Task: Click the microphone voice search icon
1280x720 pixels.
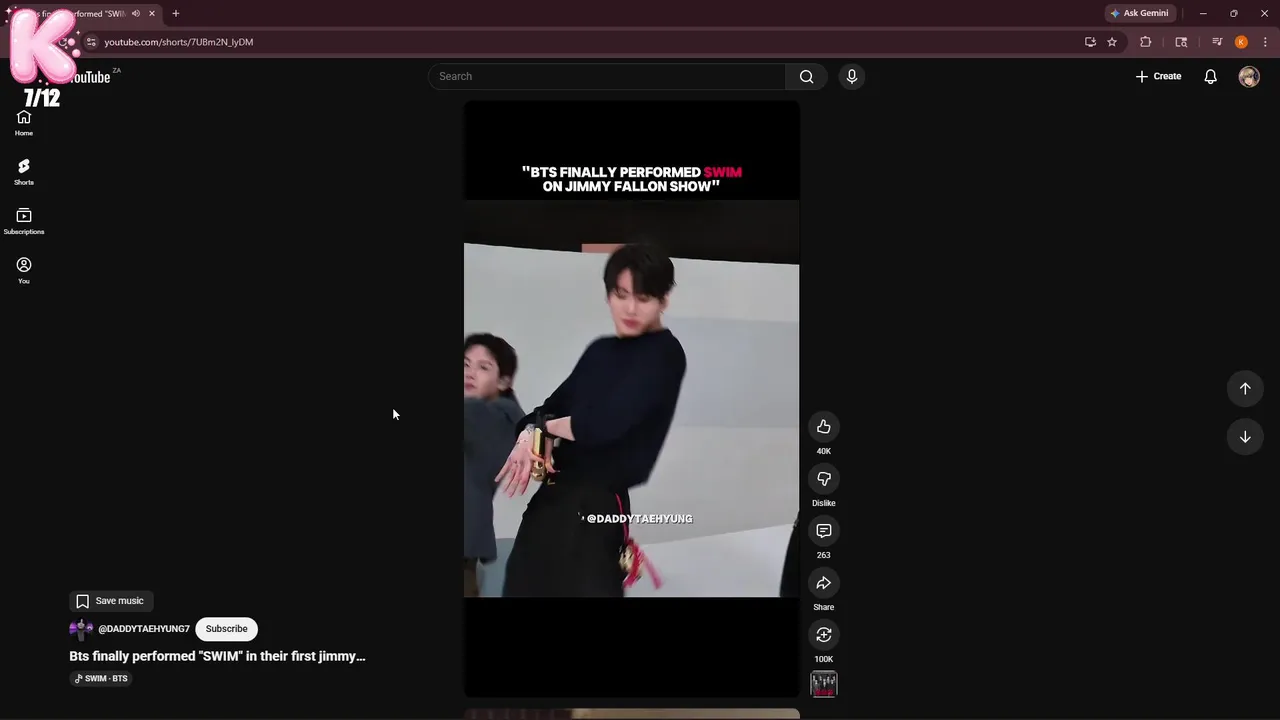Action: (851, 77)
